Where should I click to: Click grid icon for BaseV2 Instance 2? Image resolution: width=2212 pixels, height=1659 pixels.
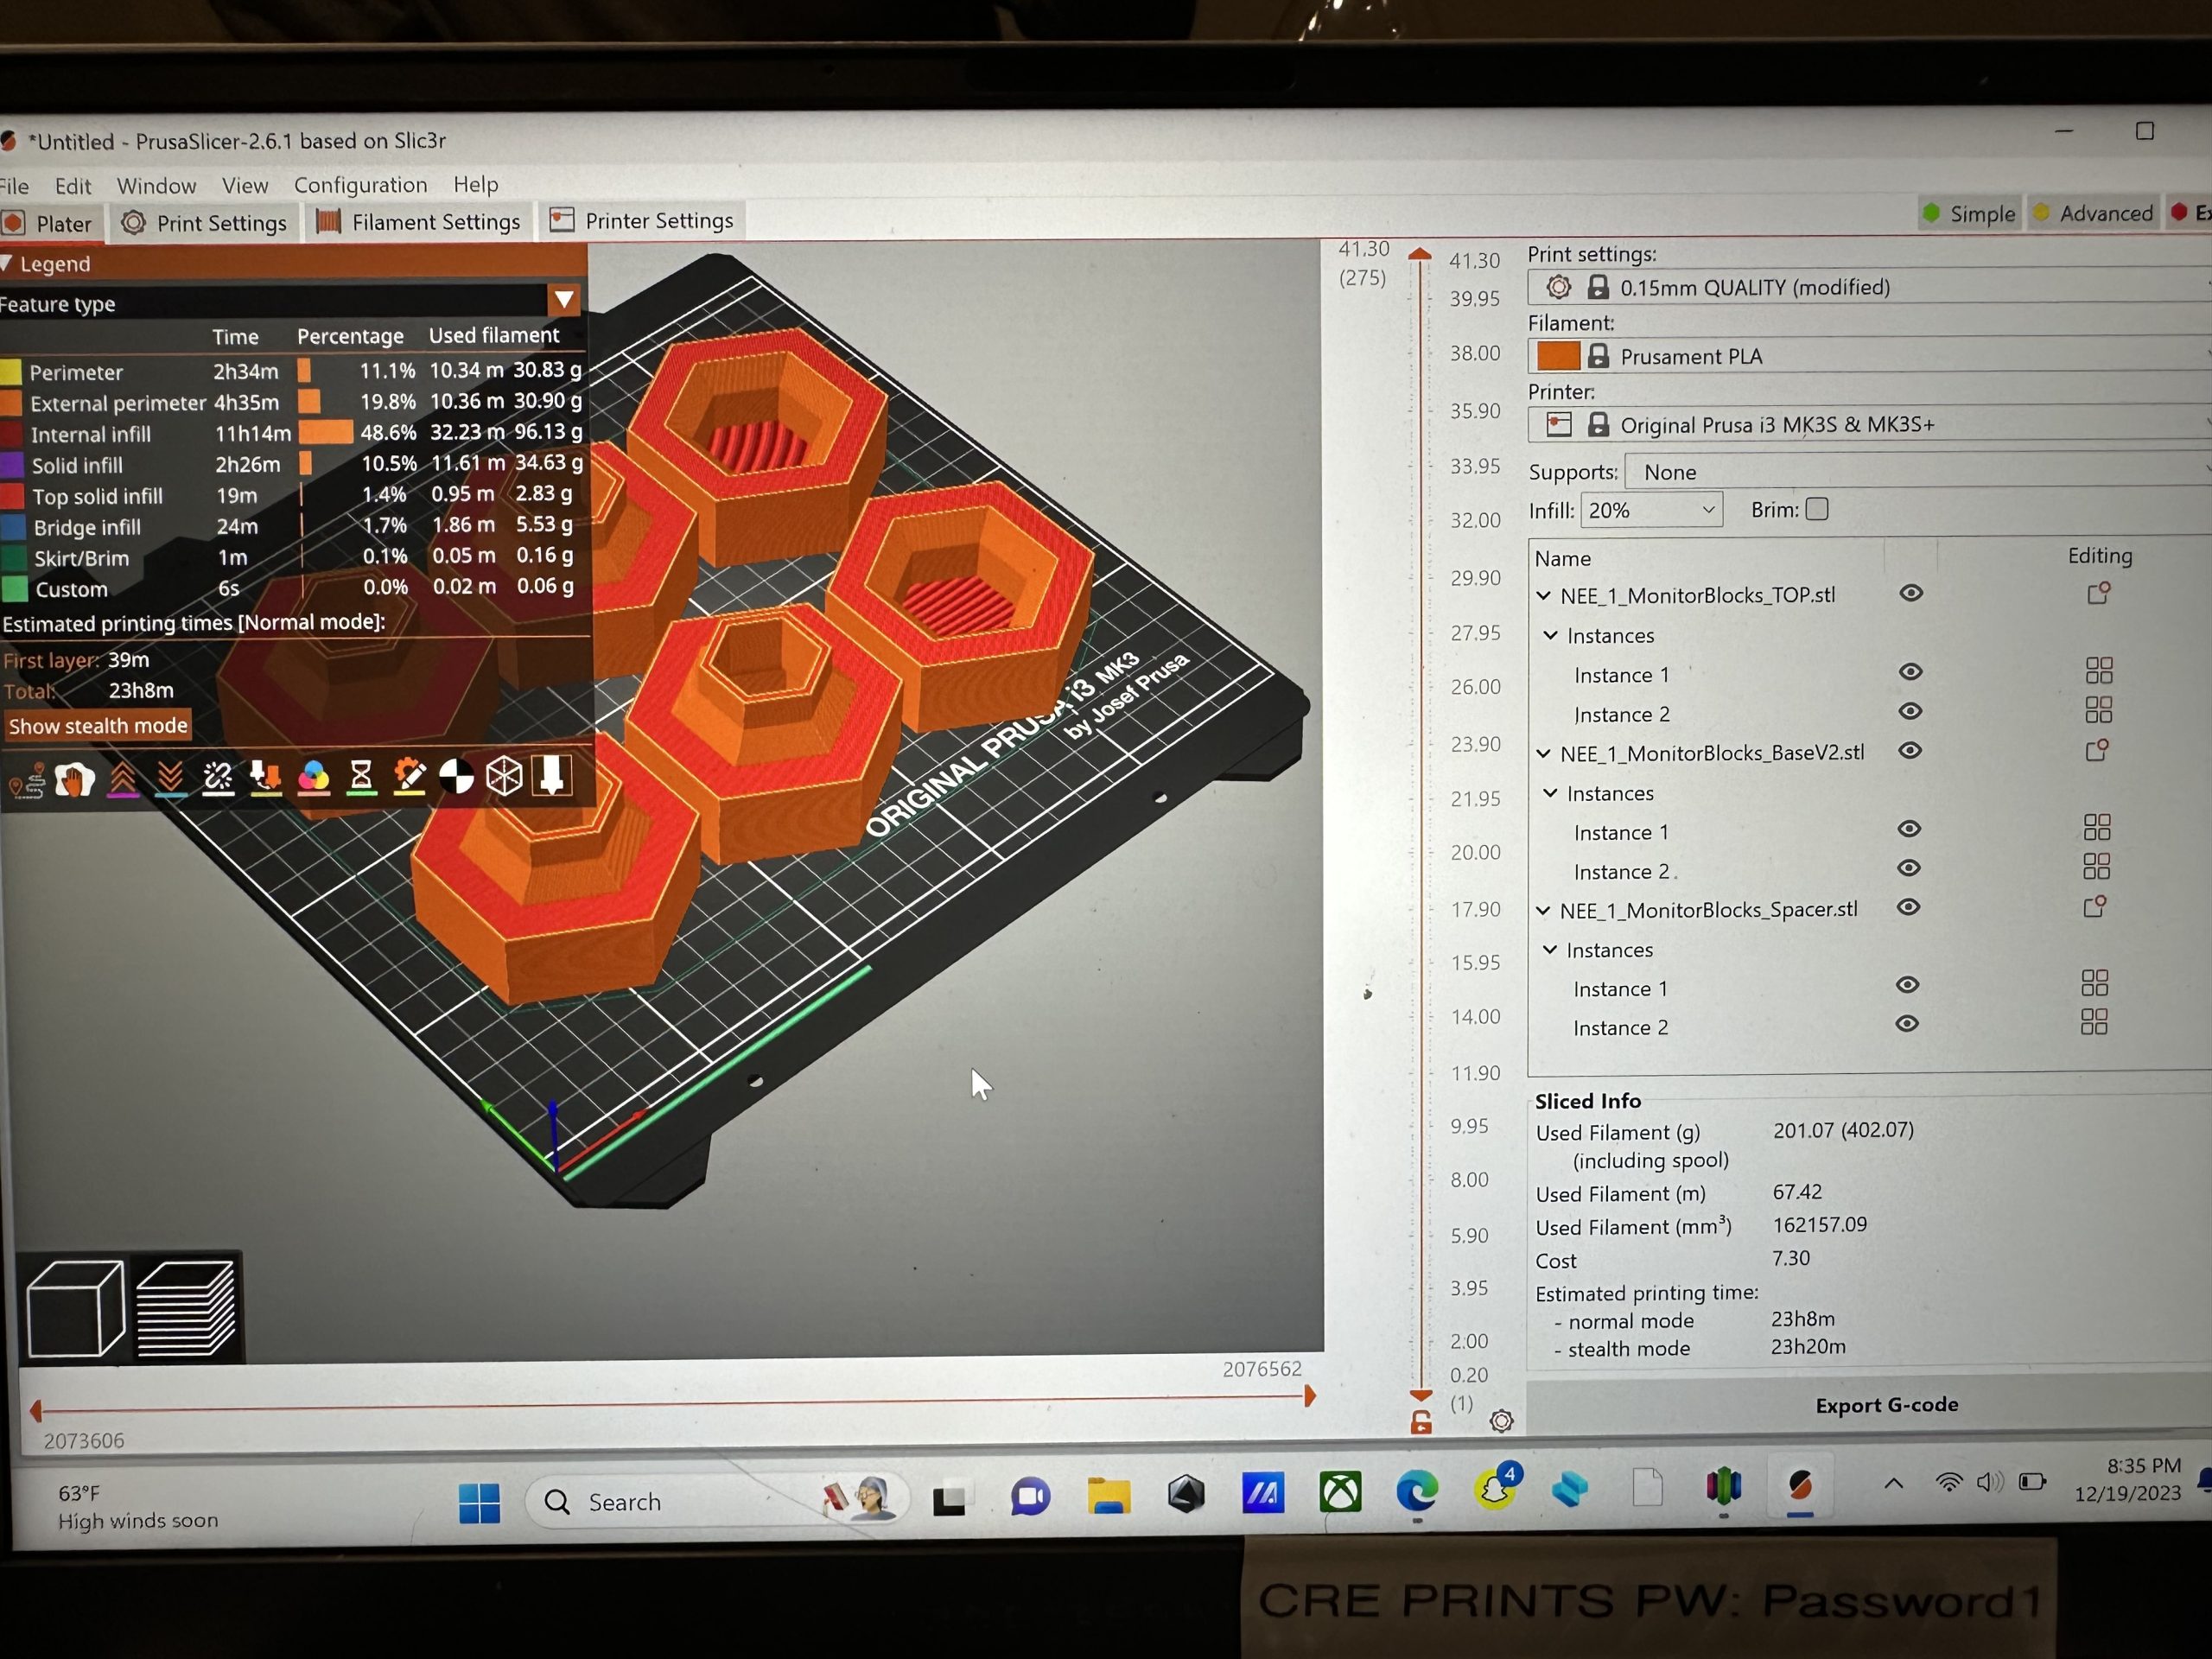point(2096,866)
